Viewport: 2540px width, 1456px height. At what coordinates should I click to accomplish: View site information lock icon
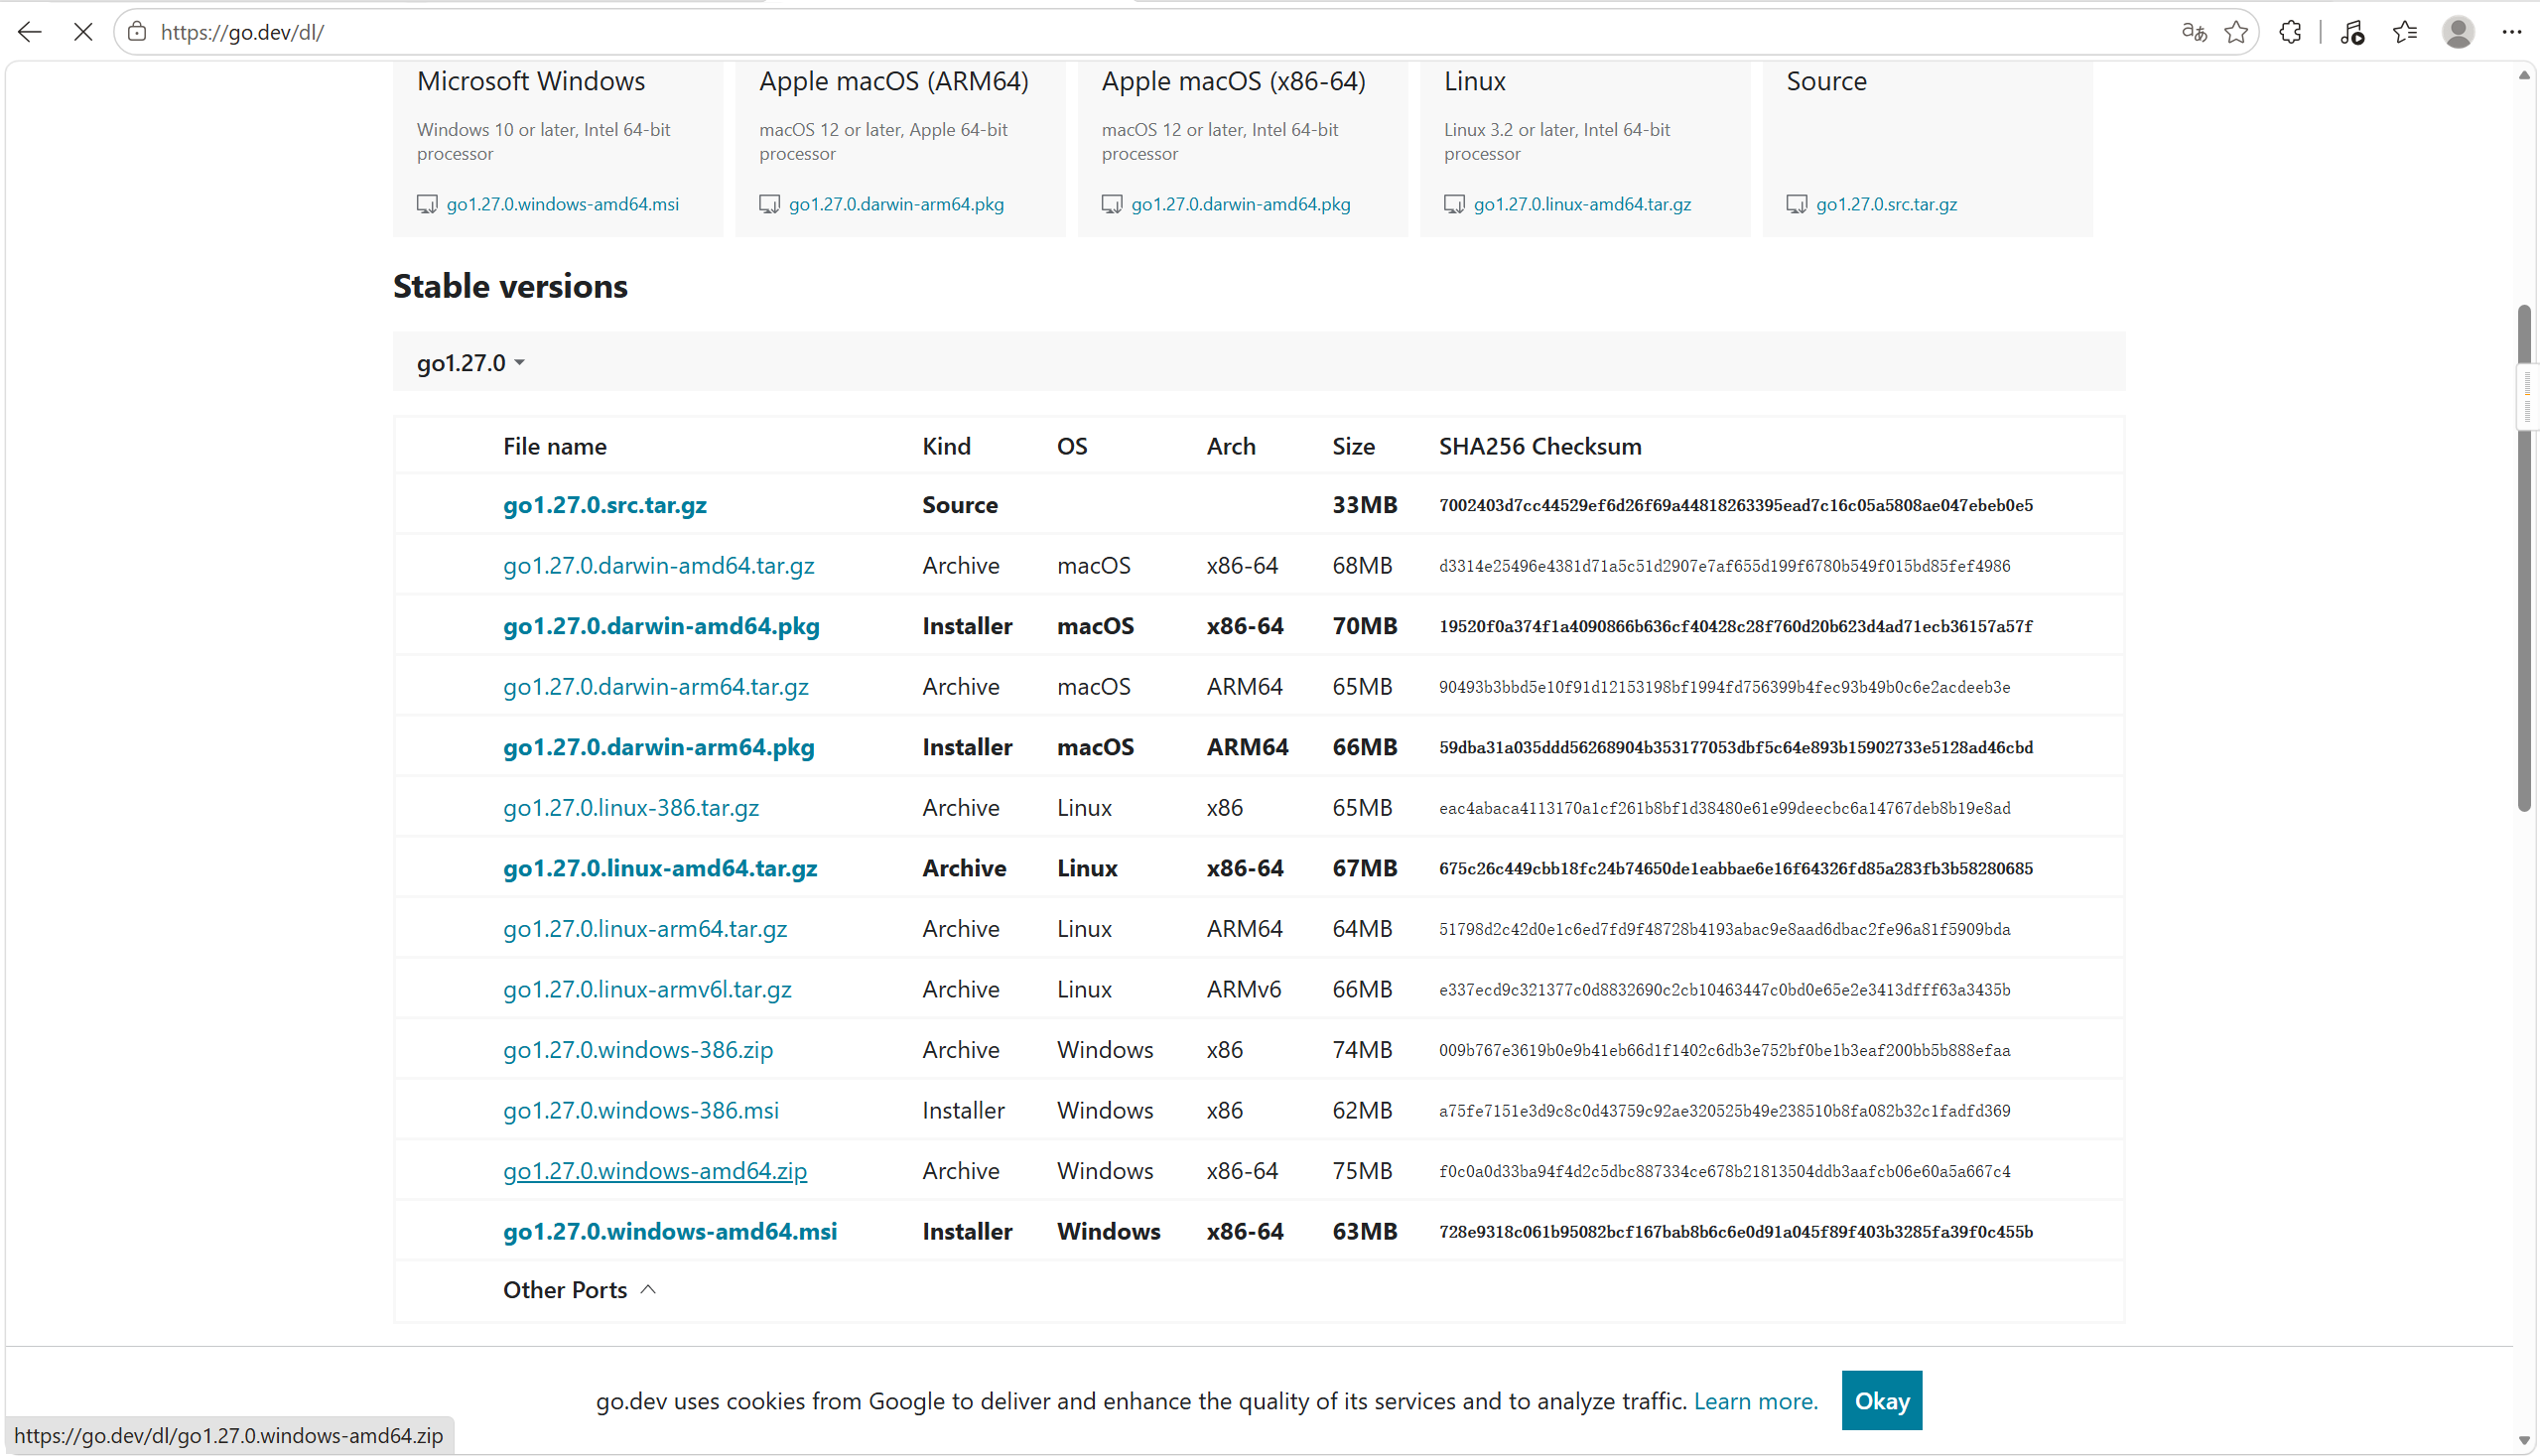(x=138, y=32)
